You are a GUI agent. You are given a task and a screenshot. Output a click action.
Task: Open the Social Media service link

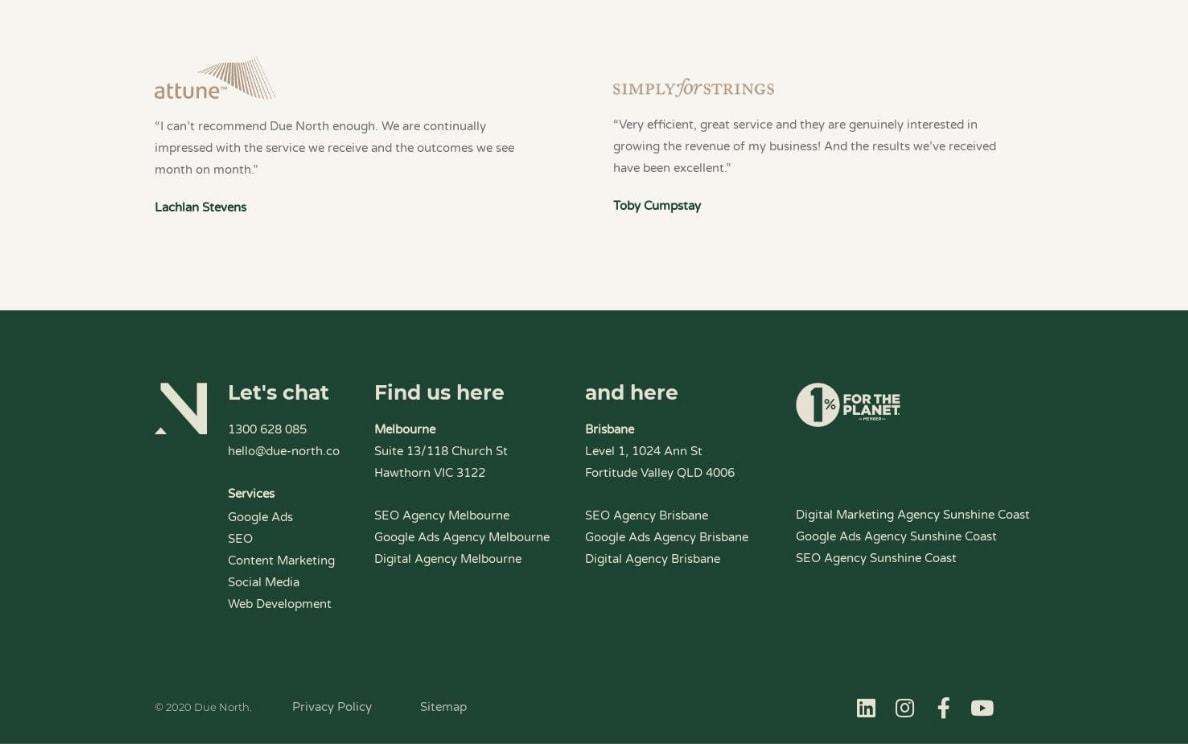[x=264, y=582]
